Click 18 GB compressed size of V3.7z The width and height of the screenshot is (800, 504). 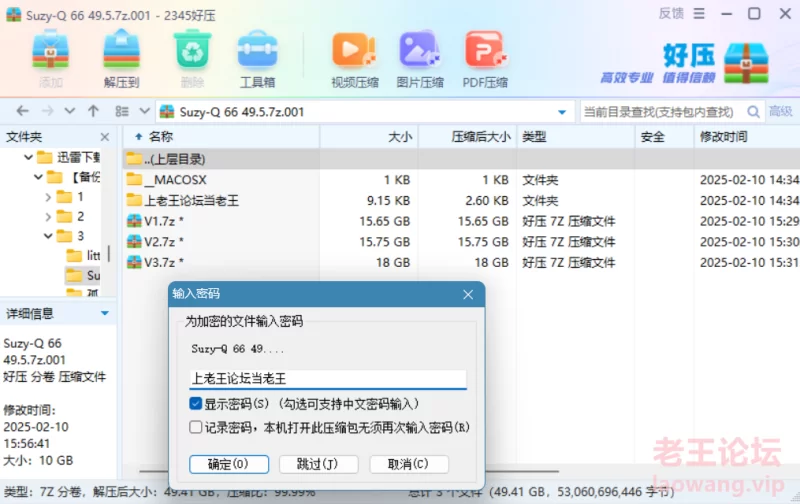(491, 262)
